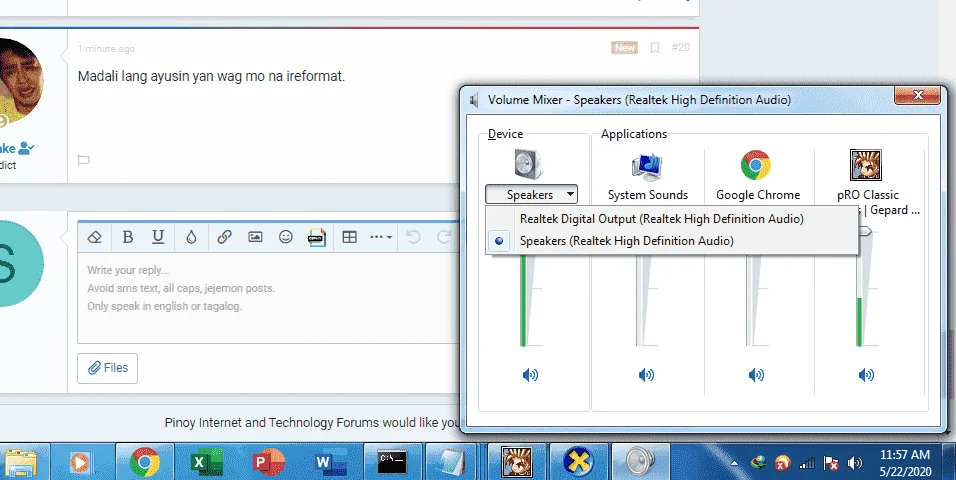Click the GIF media insert icon
This screenshot has height=480, width=956.
tap(316, 237)
